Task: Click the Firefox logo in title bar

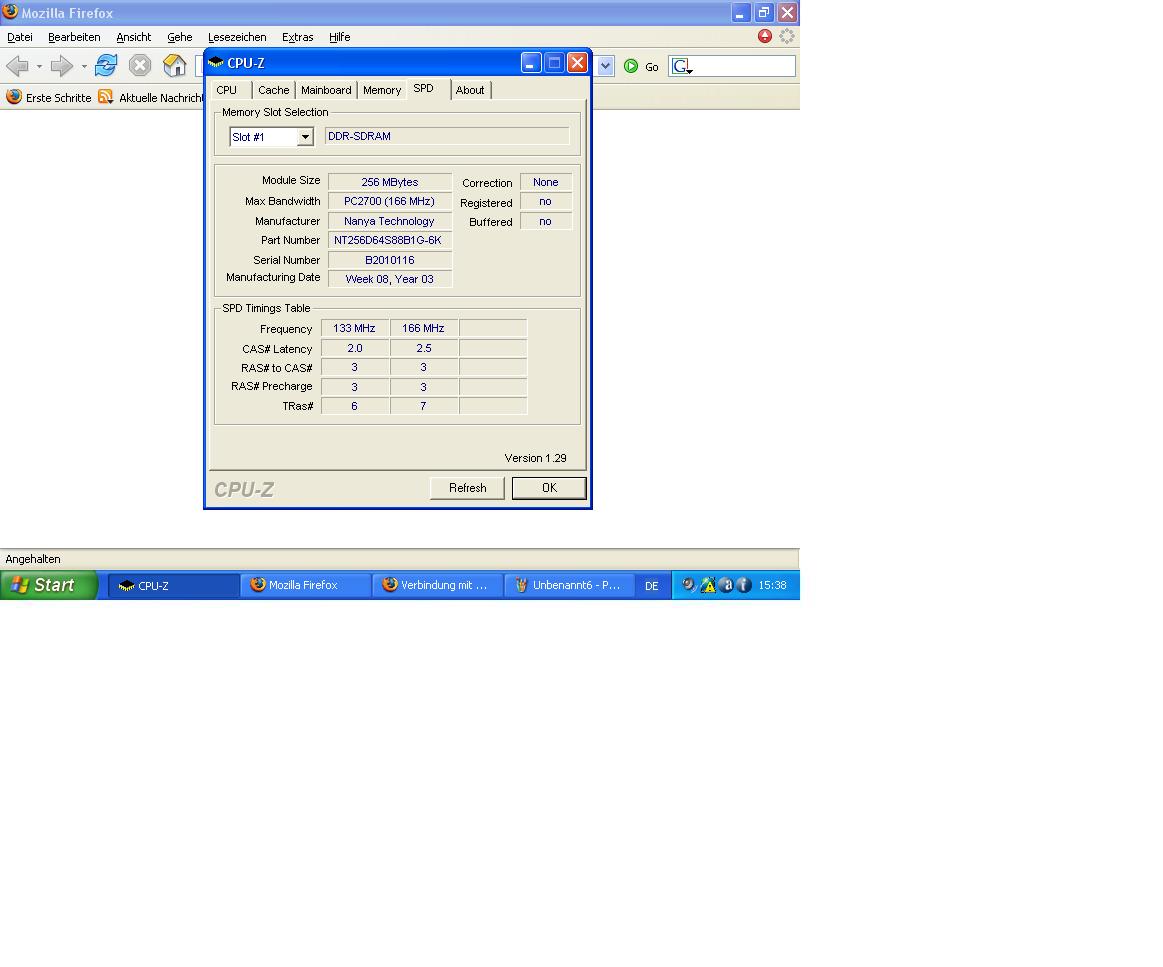Action: tap(10, 12)
